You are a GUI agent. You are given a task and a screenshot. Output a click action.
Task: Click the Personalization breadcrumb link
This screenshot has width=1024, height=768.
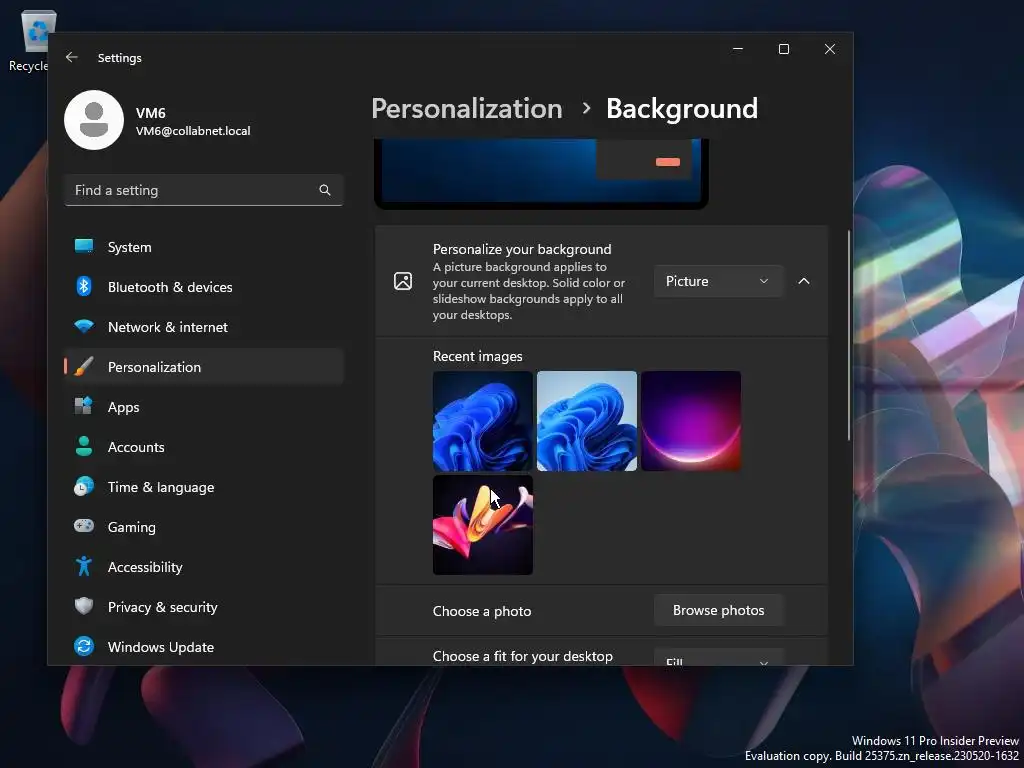pyautogui.click(x=466, y=108)
